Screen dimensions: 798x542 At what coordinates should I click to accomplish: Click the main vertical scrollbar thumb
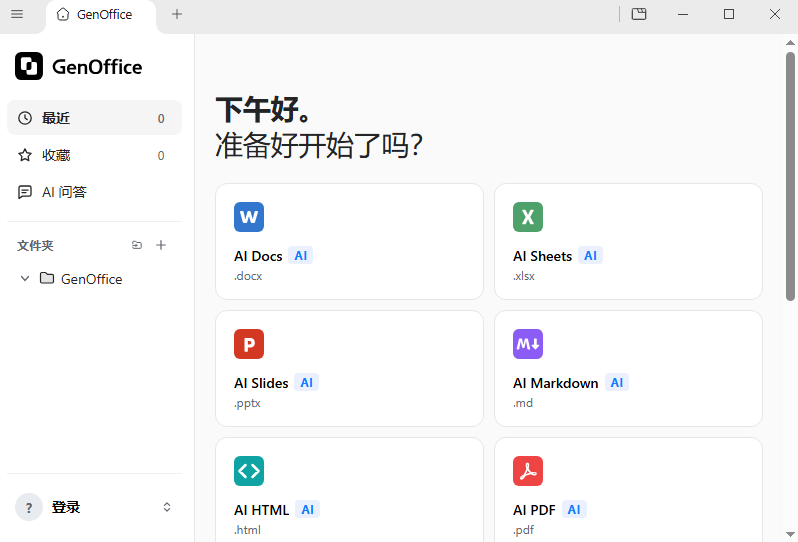(790, 176)
